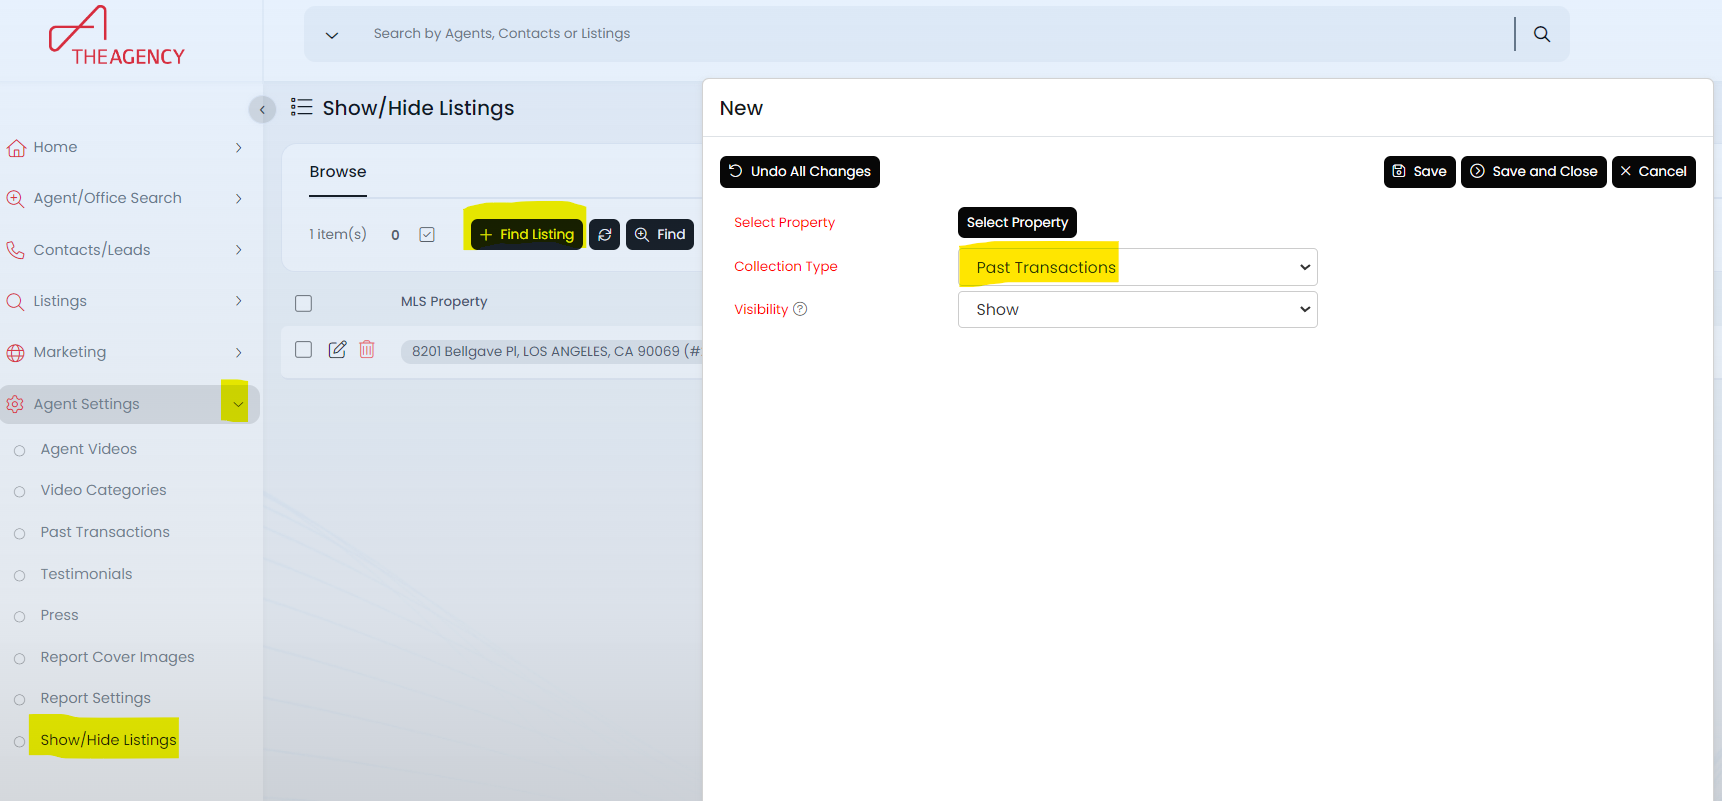Click the Marketing globe icon
The height and width of the screenshot is (801, 1722).
(x=16, y=353)
